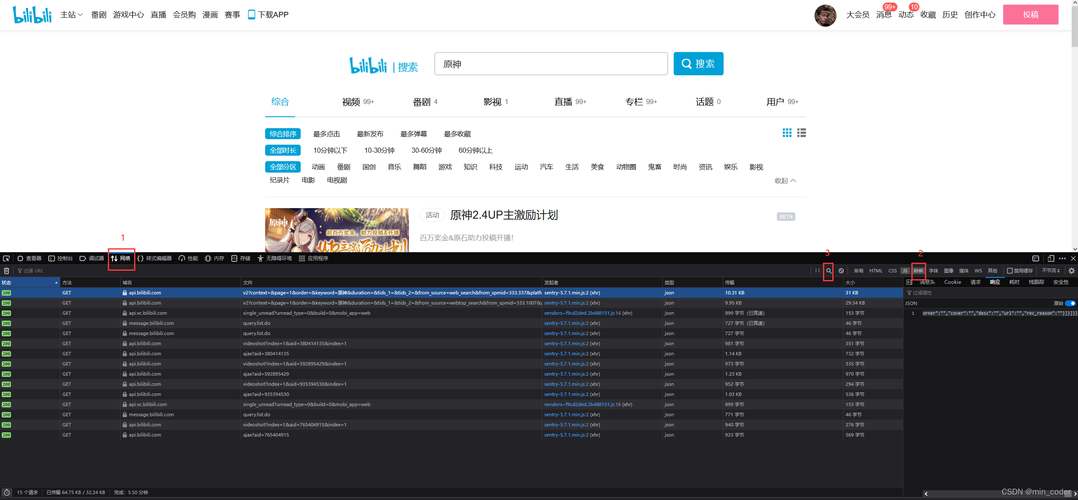Select the row videoshot?index=1&aid=765404915&index=1

tap(451, 425)
